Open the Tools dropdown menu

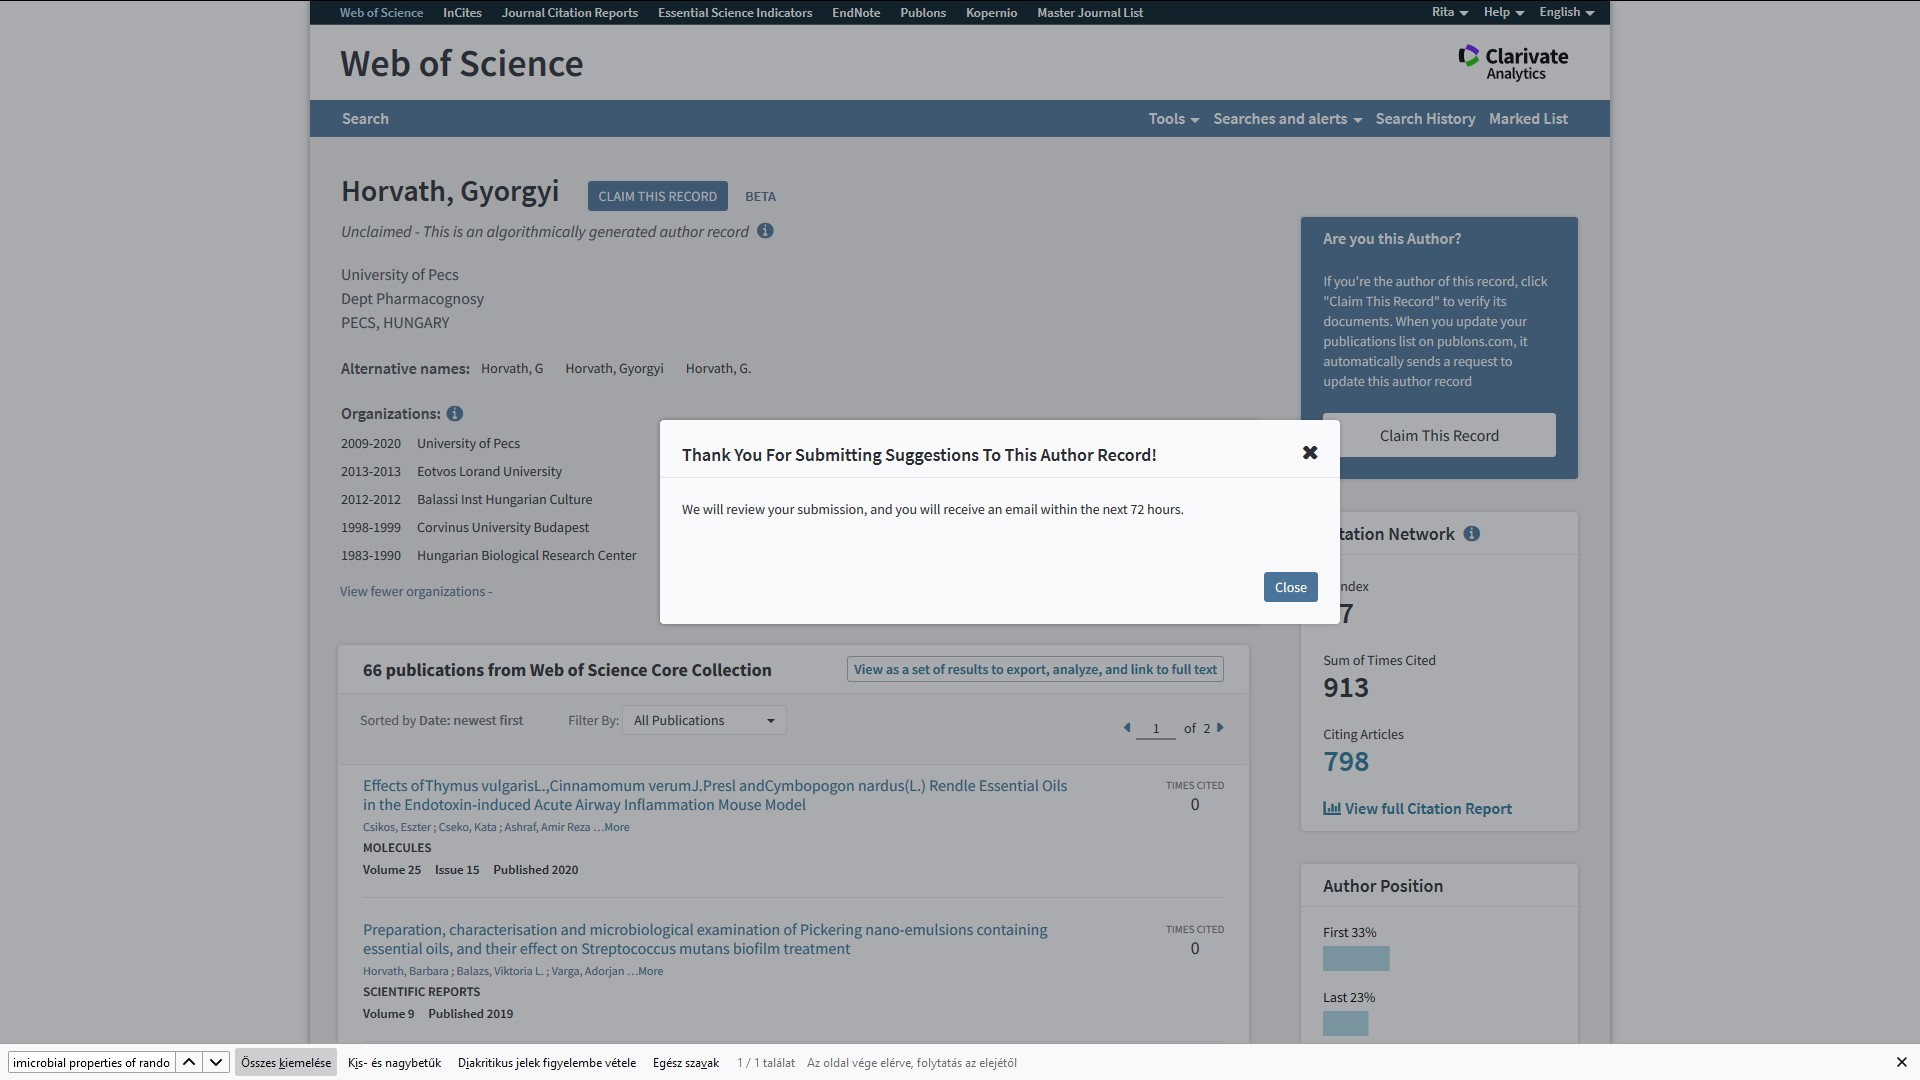[1173, 118]
